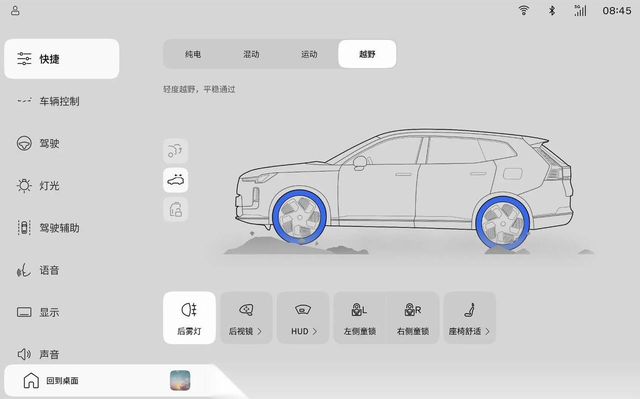The height and width of the screenshot is (399, 640).
Task: Click the car rear wheel
Action: tap(502, 223)
